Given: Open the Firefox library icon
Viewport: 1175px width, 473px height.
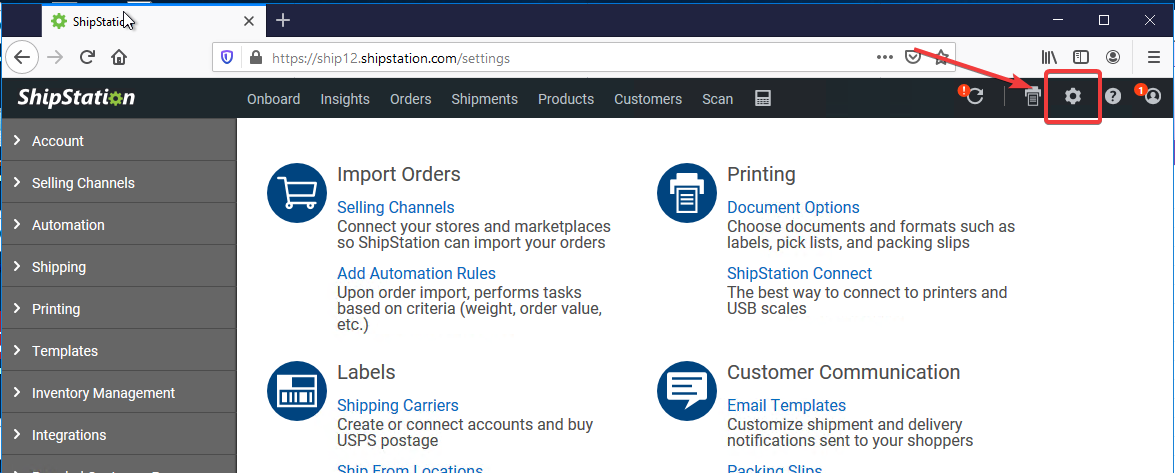Looking at the screenshot, I should pos(1049,58).
